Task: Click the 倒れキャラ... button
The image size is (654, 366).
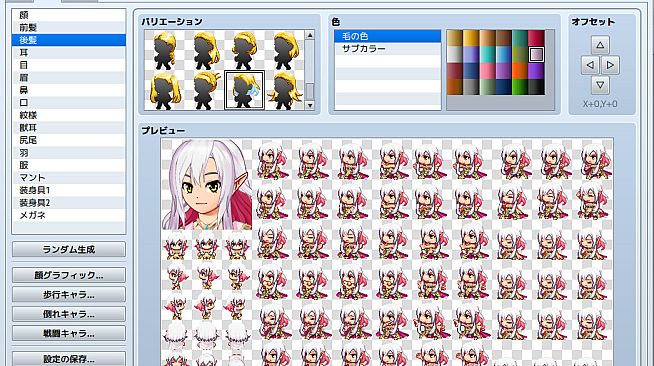Action: [69, 314]
